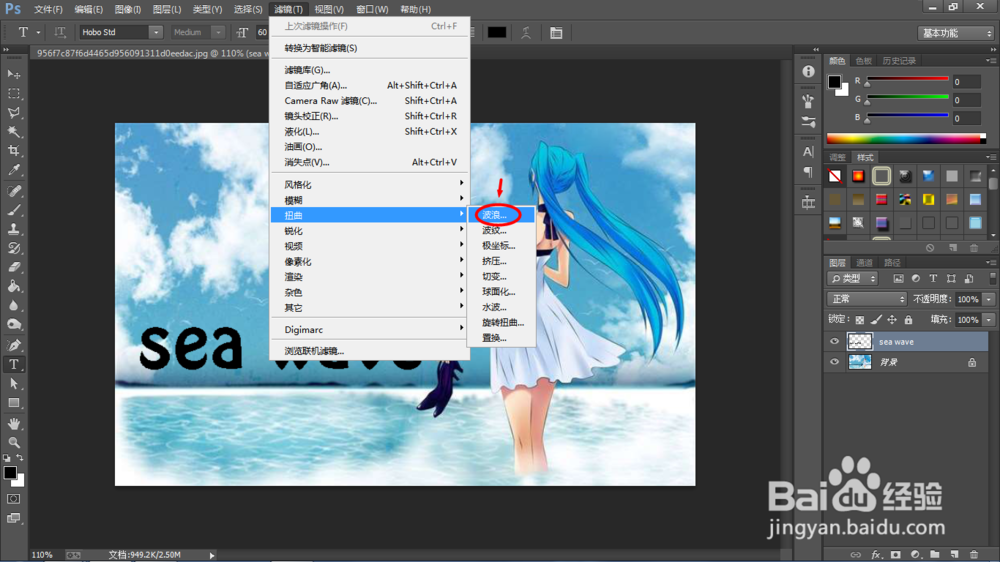Switch to the 色板 tab
Screen dimensions: 1000x562
(x=864, y=61)
